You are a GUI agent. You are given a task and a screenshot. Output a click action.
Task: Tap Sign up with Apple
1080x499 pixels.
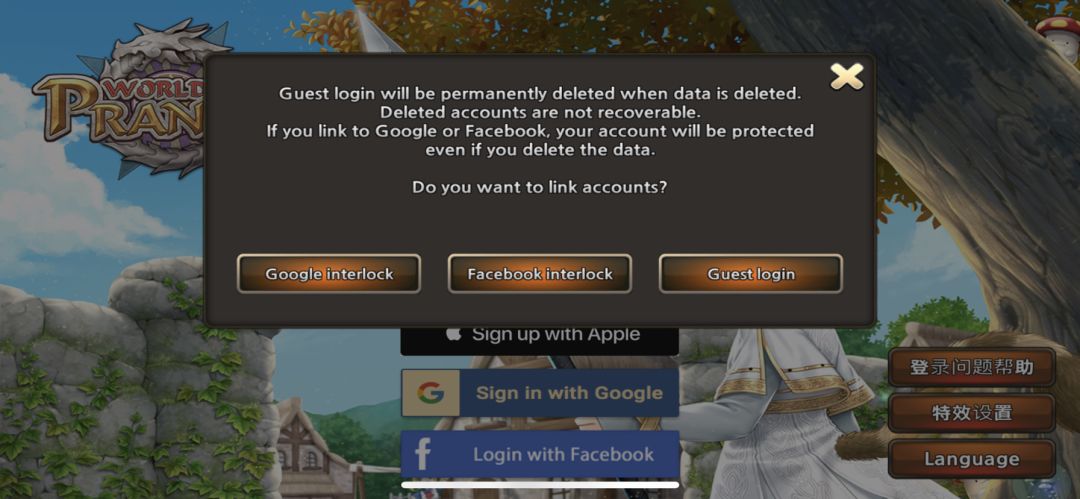coord(539,340)
